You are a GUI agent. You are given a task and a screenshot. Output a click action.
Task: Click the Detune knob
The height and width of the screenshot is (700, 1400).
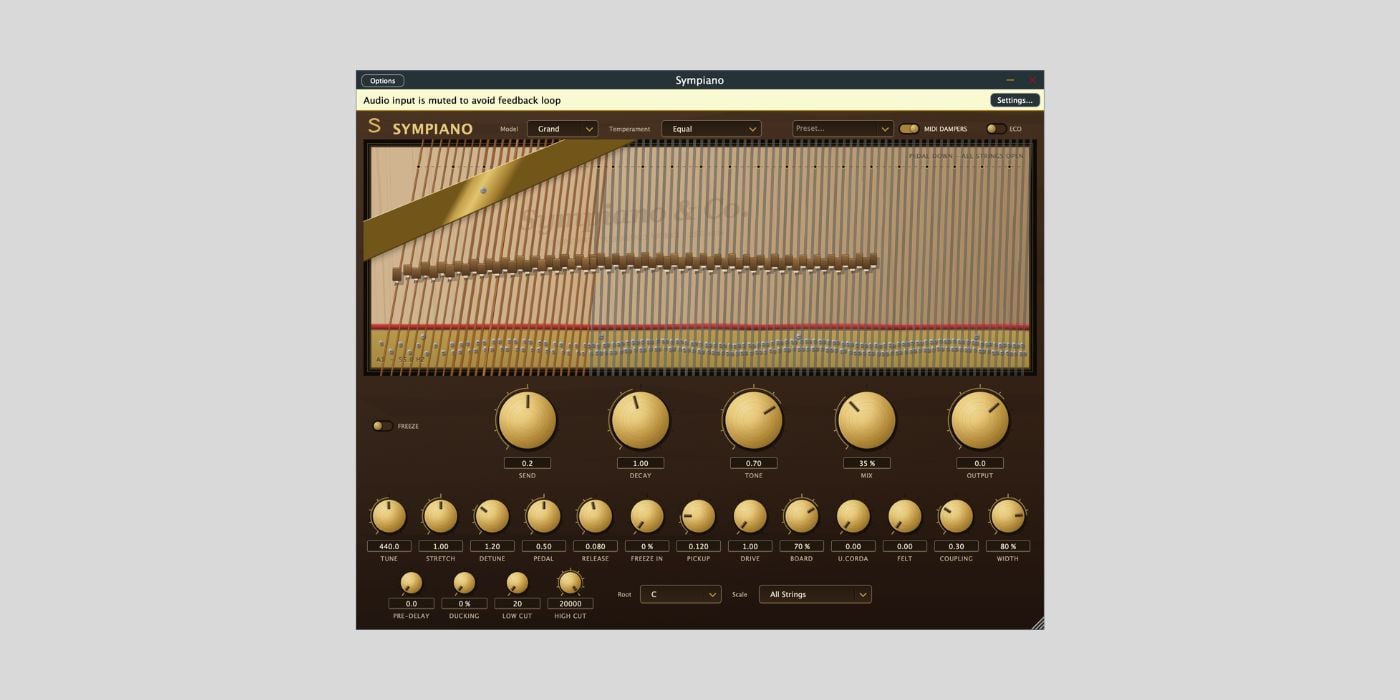pos(492,517)
